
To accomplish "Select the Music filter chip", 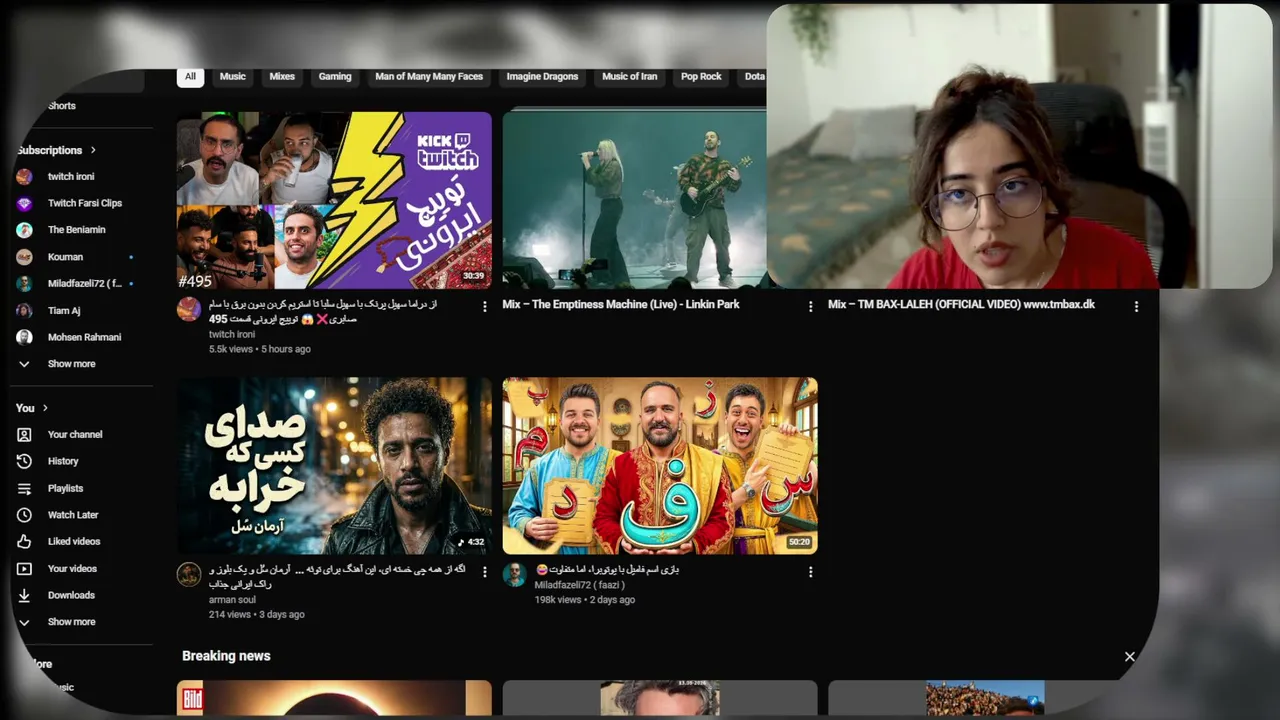I will [233, 77].
